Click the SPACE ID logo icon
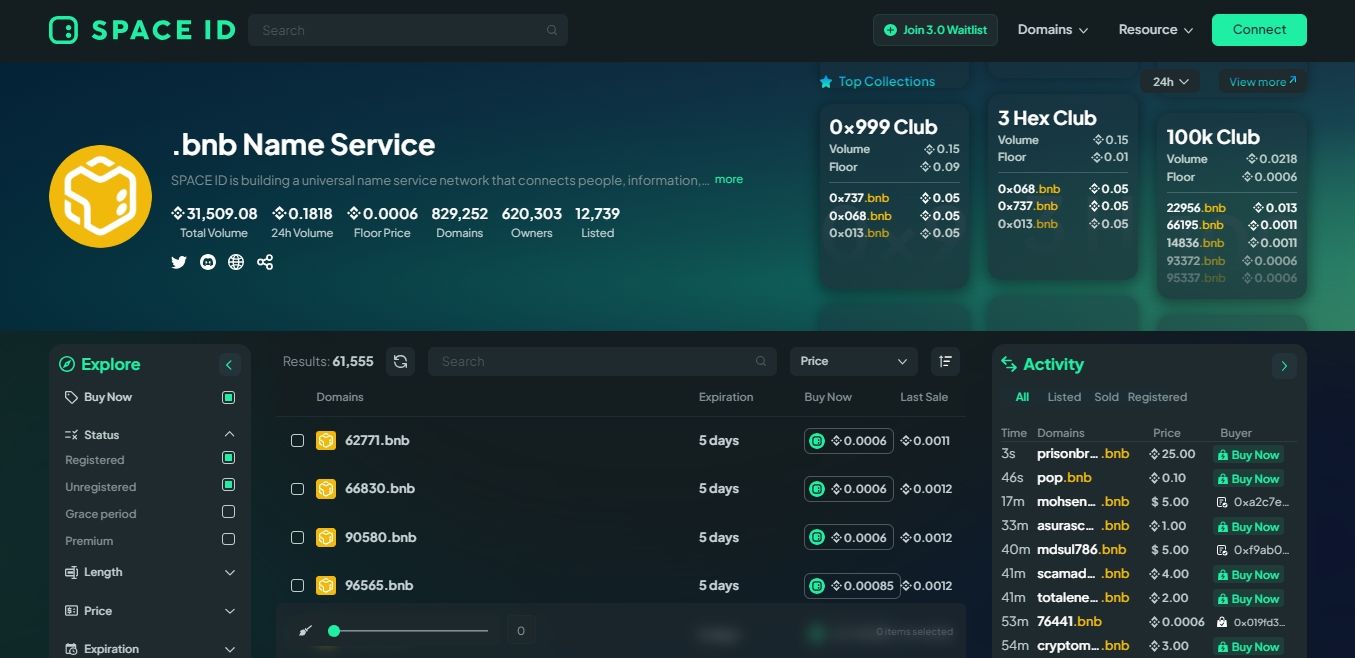The height and width of the screenshot is (658, 1355). click(x=63, y=30)
